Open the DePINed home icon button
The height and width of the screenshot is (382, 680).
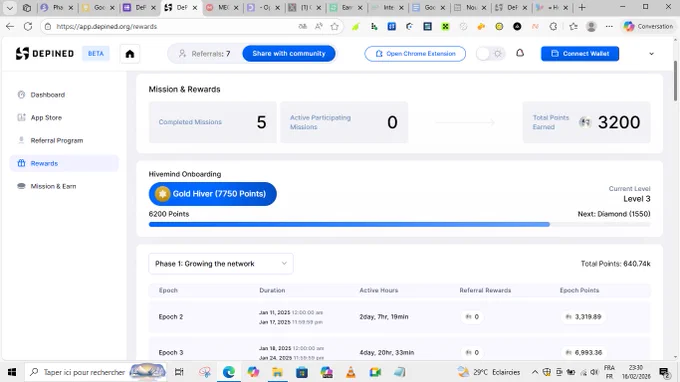130,54
